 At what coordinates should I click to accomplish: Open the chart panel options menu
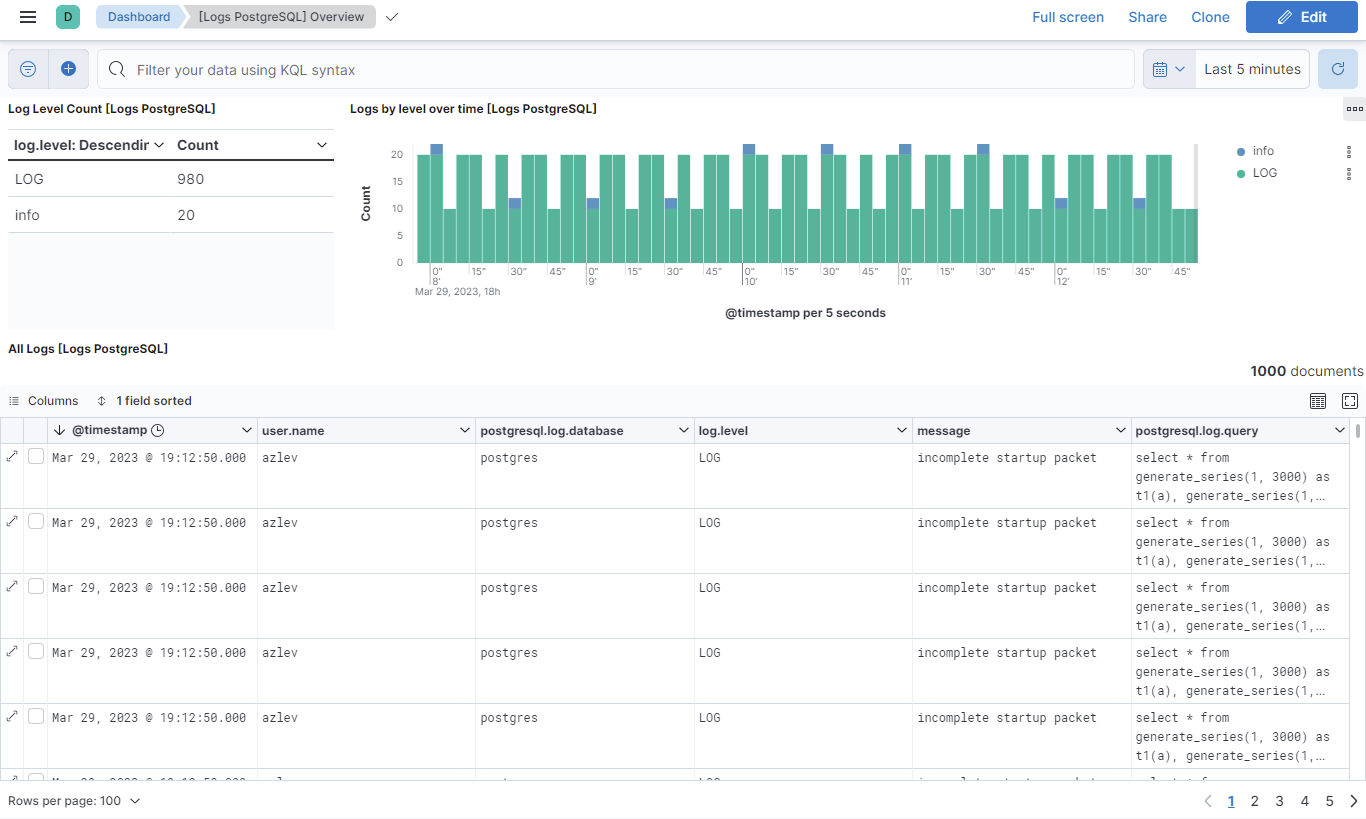[x=1356, y=108]
